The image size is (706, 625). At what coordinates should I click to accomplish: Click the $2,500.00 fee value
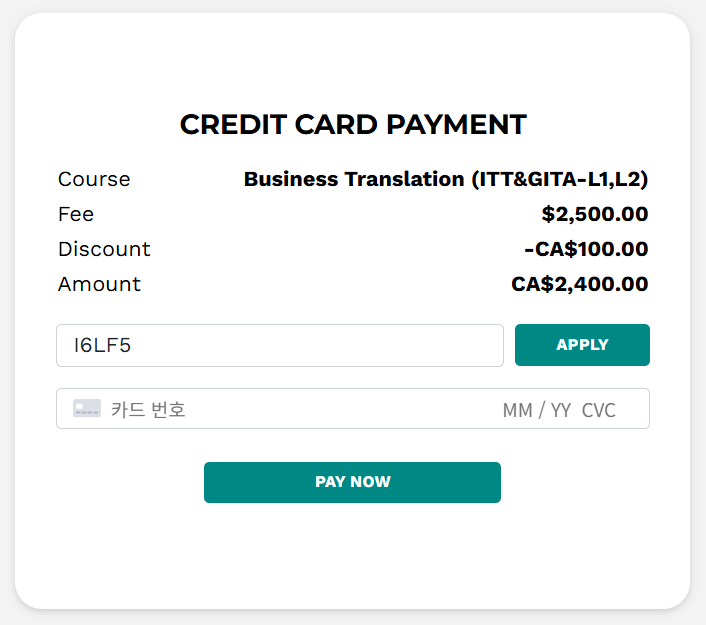595,214
